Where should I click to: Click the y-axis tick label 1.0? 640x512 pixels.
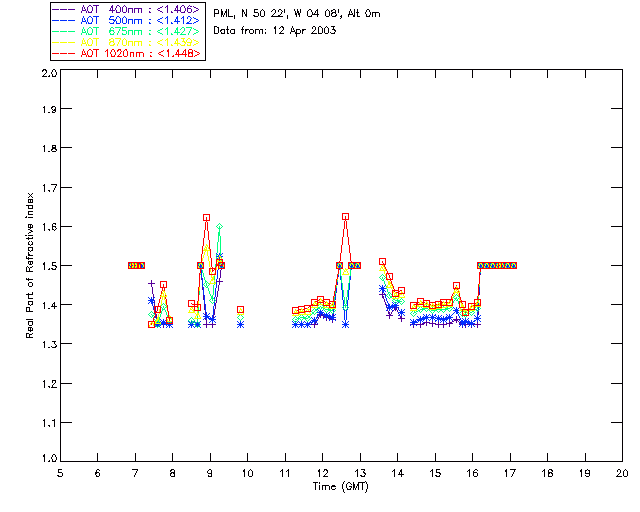[x=49, y=458]
